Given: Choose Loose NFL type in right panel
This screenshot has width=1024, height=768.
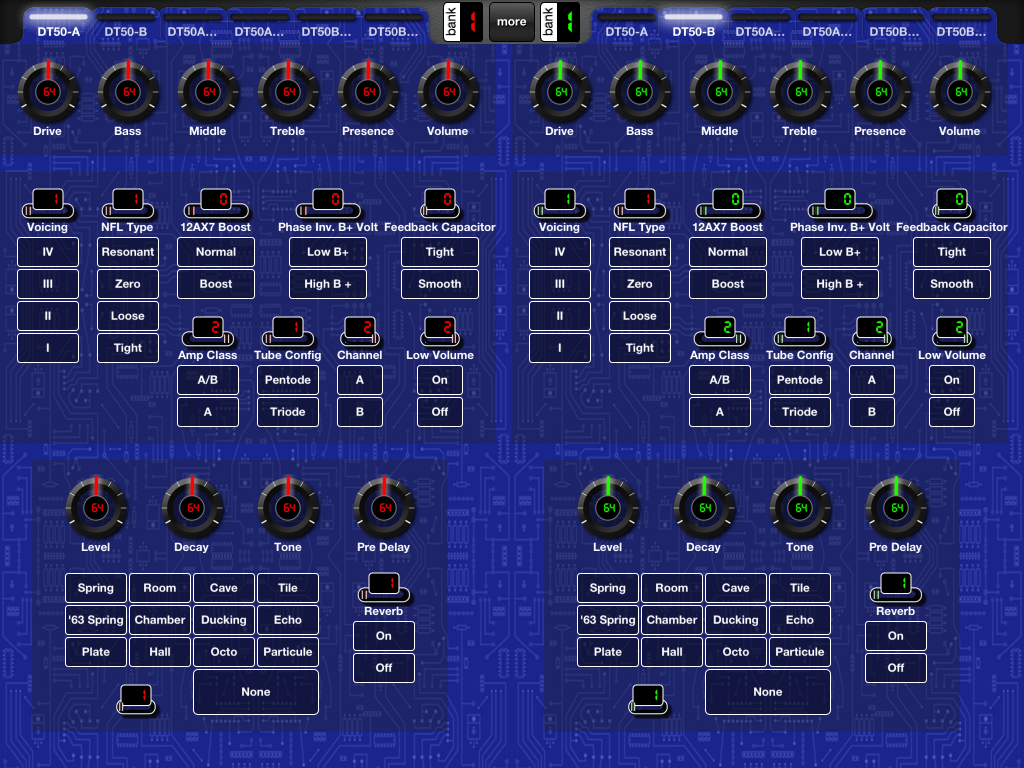Looking at the screenshot, I should (x=640, y=316).
